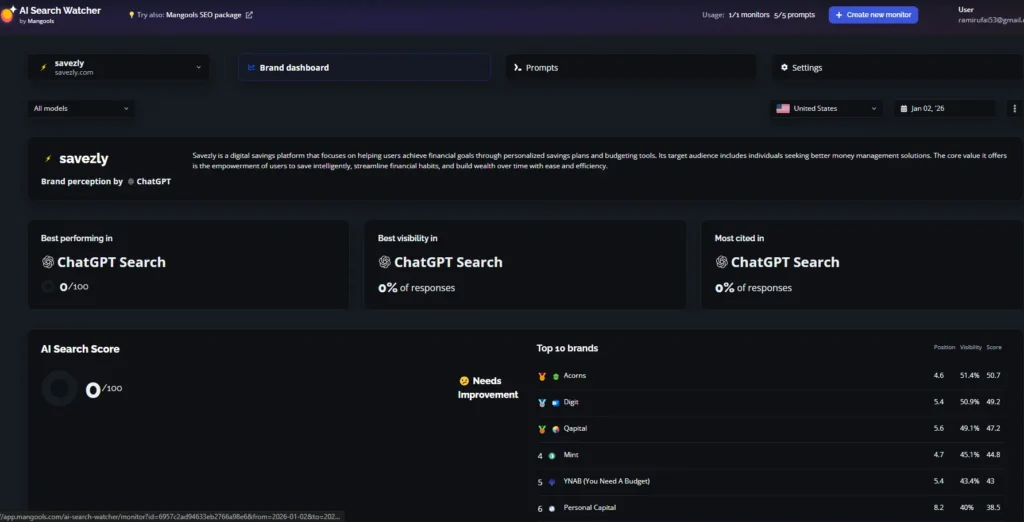Open the United States country dropdown
The image size is (1024, 522).
[x=826, y=108]
